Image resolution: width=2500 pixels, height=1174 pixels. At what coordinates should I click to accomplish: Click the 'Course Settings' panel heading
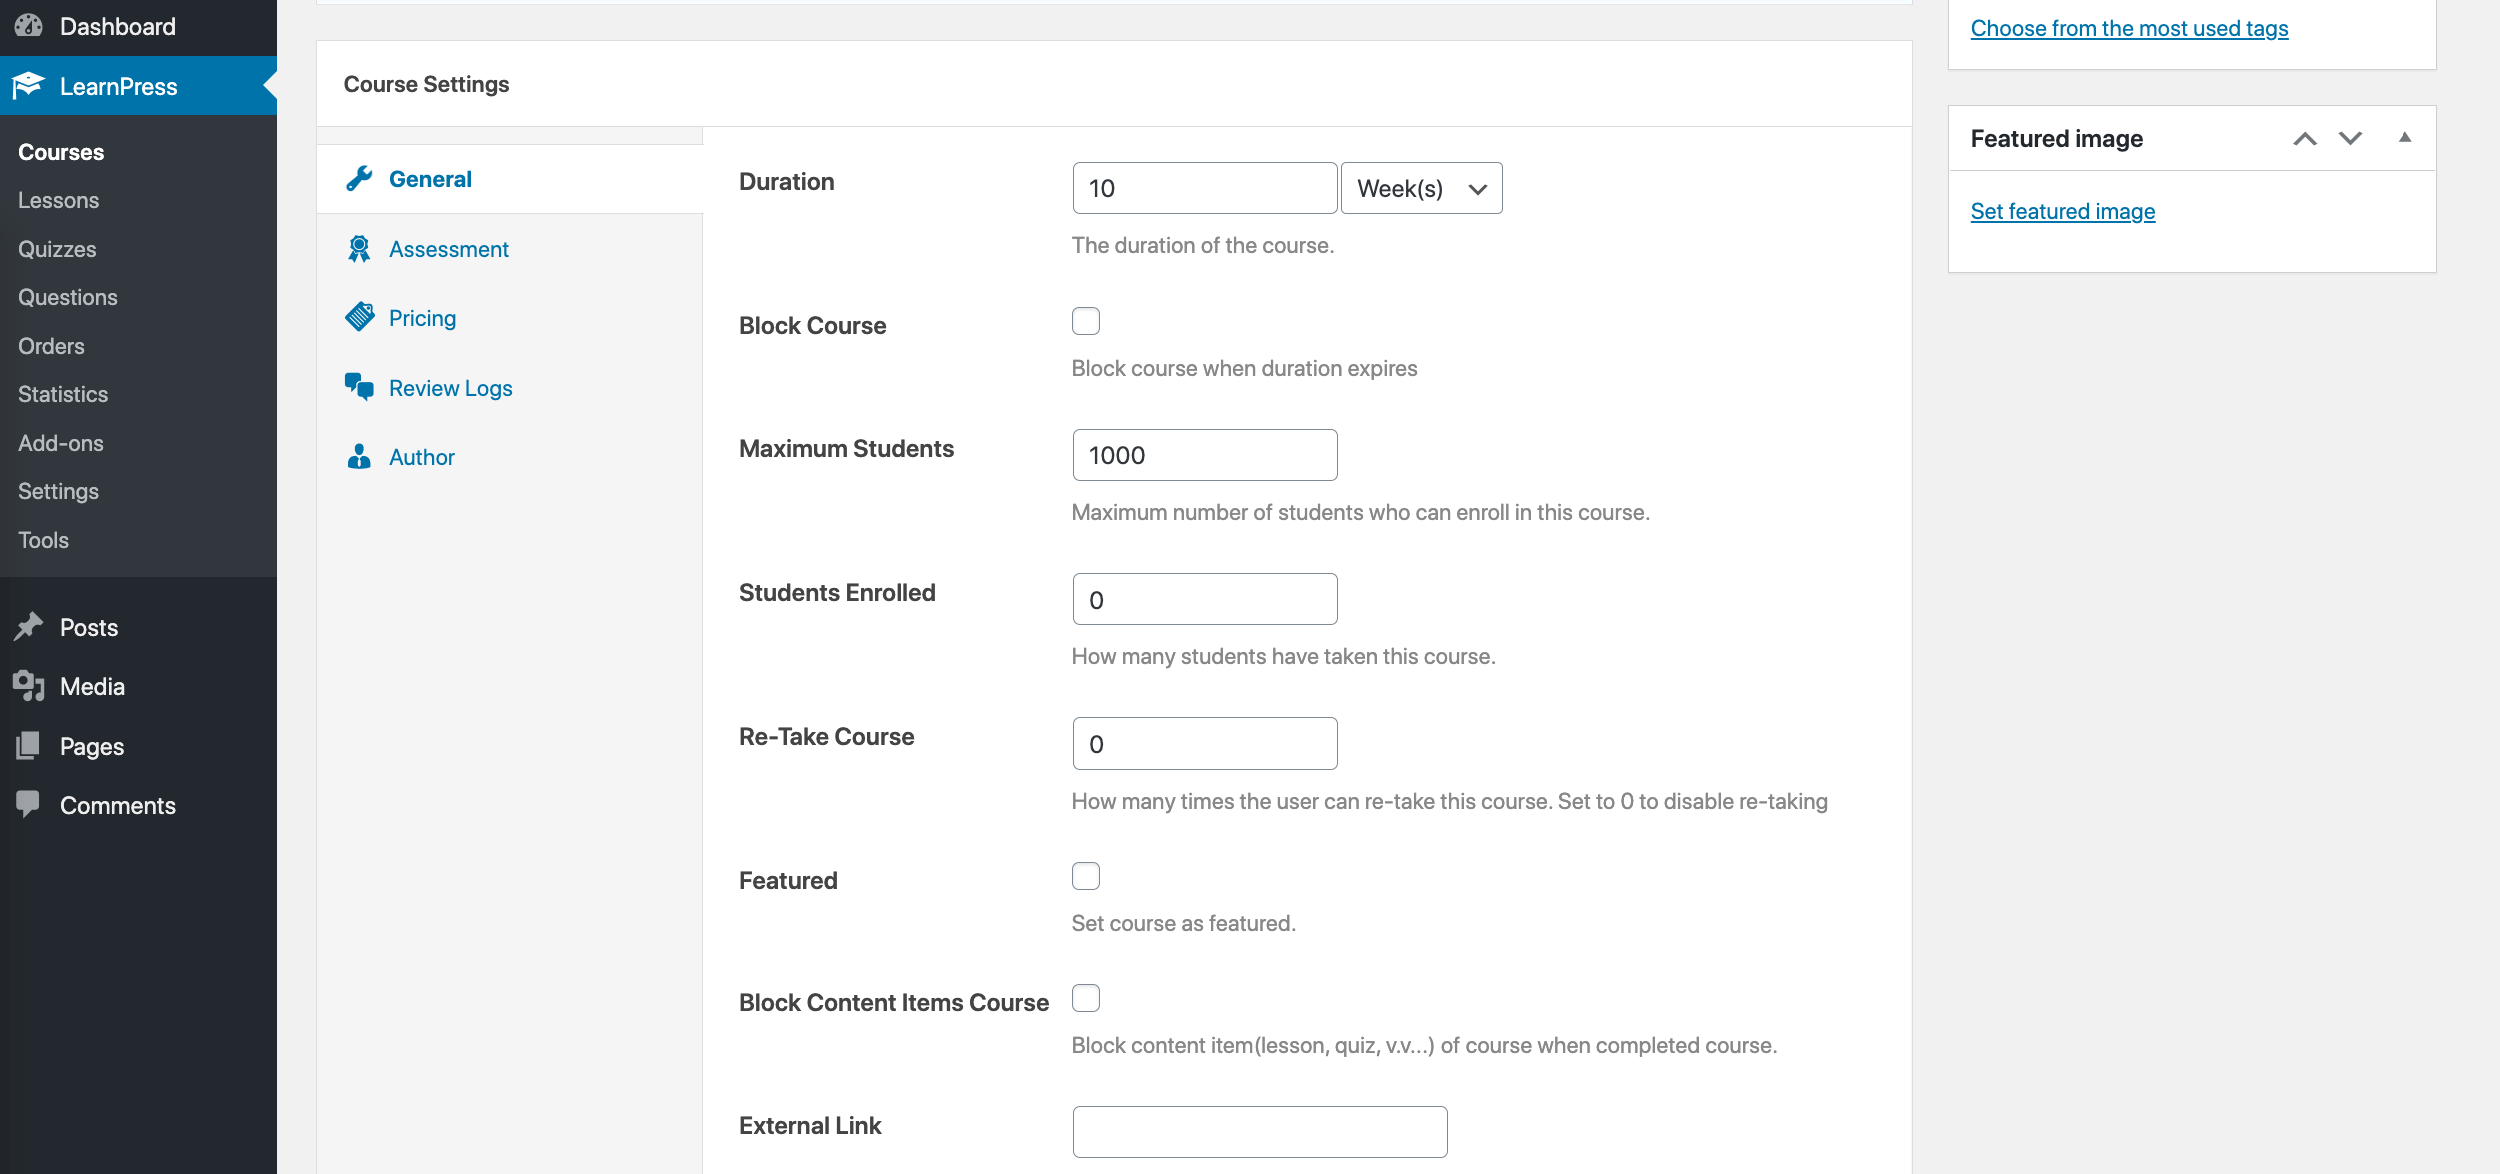[426, 84]
